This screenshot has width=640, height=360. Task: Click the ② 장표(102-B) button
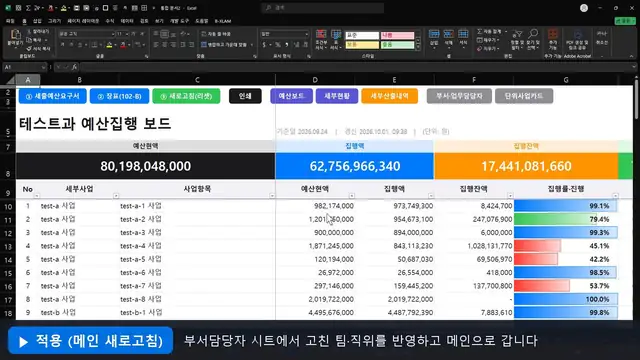[x=119, y=96]
